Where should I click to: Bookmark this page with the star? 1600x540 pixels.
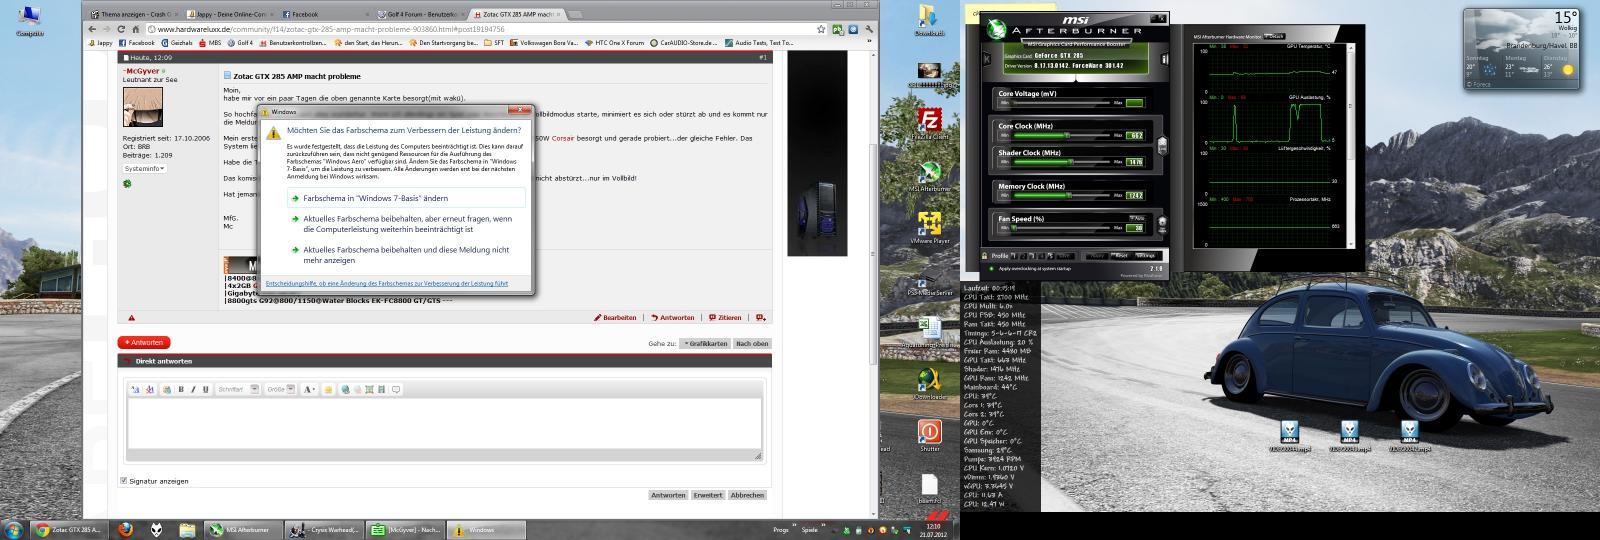(x=823, y=29)
